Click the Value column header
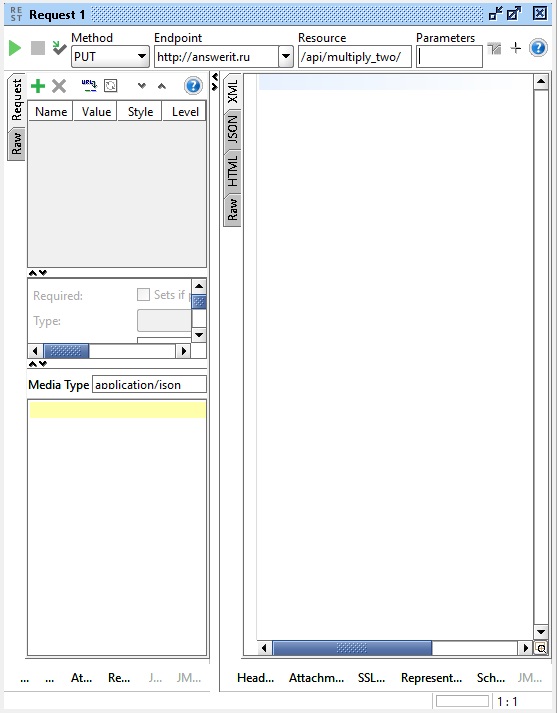The image size is (557, 713). tap(96, 112)
